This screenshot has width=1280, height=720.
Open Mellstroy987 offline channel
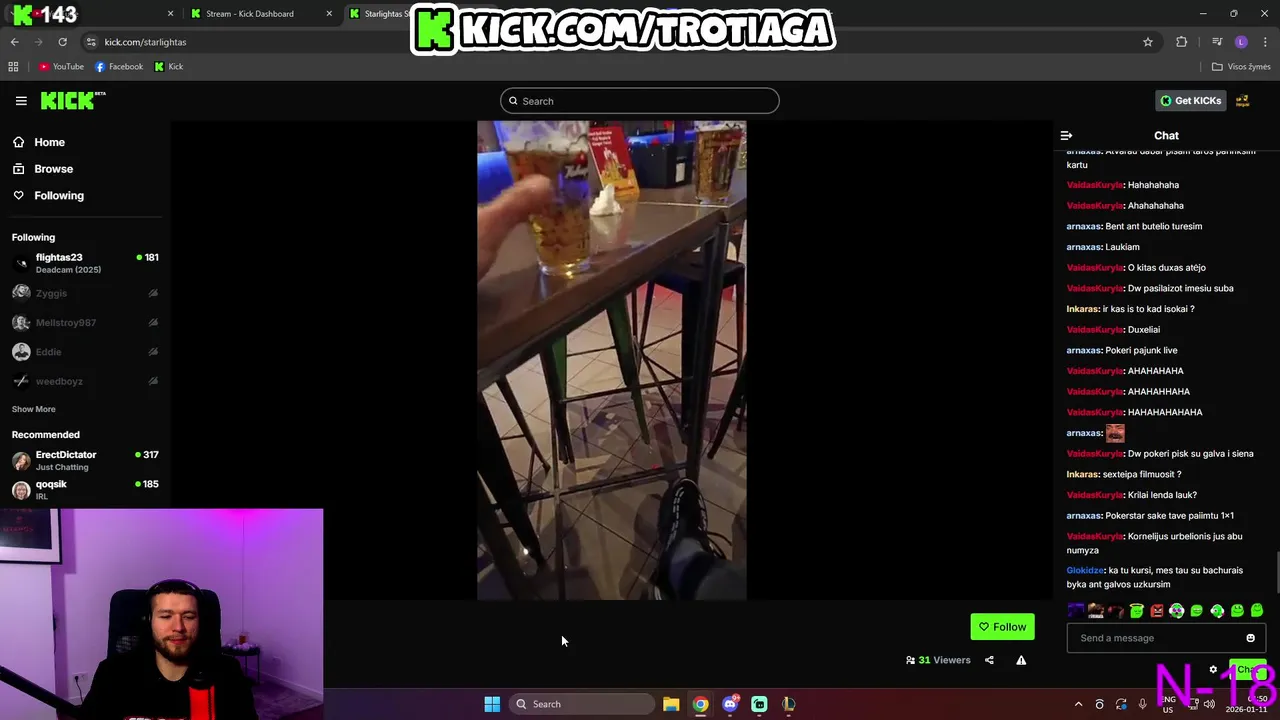86,322
